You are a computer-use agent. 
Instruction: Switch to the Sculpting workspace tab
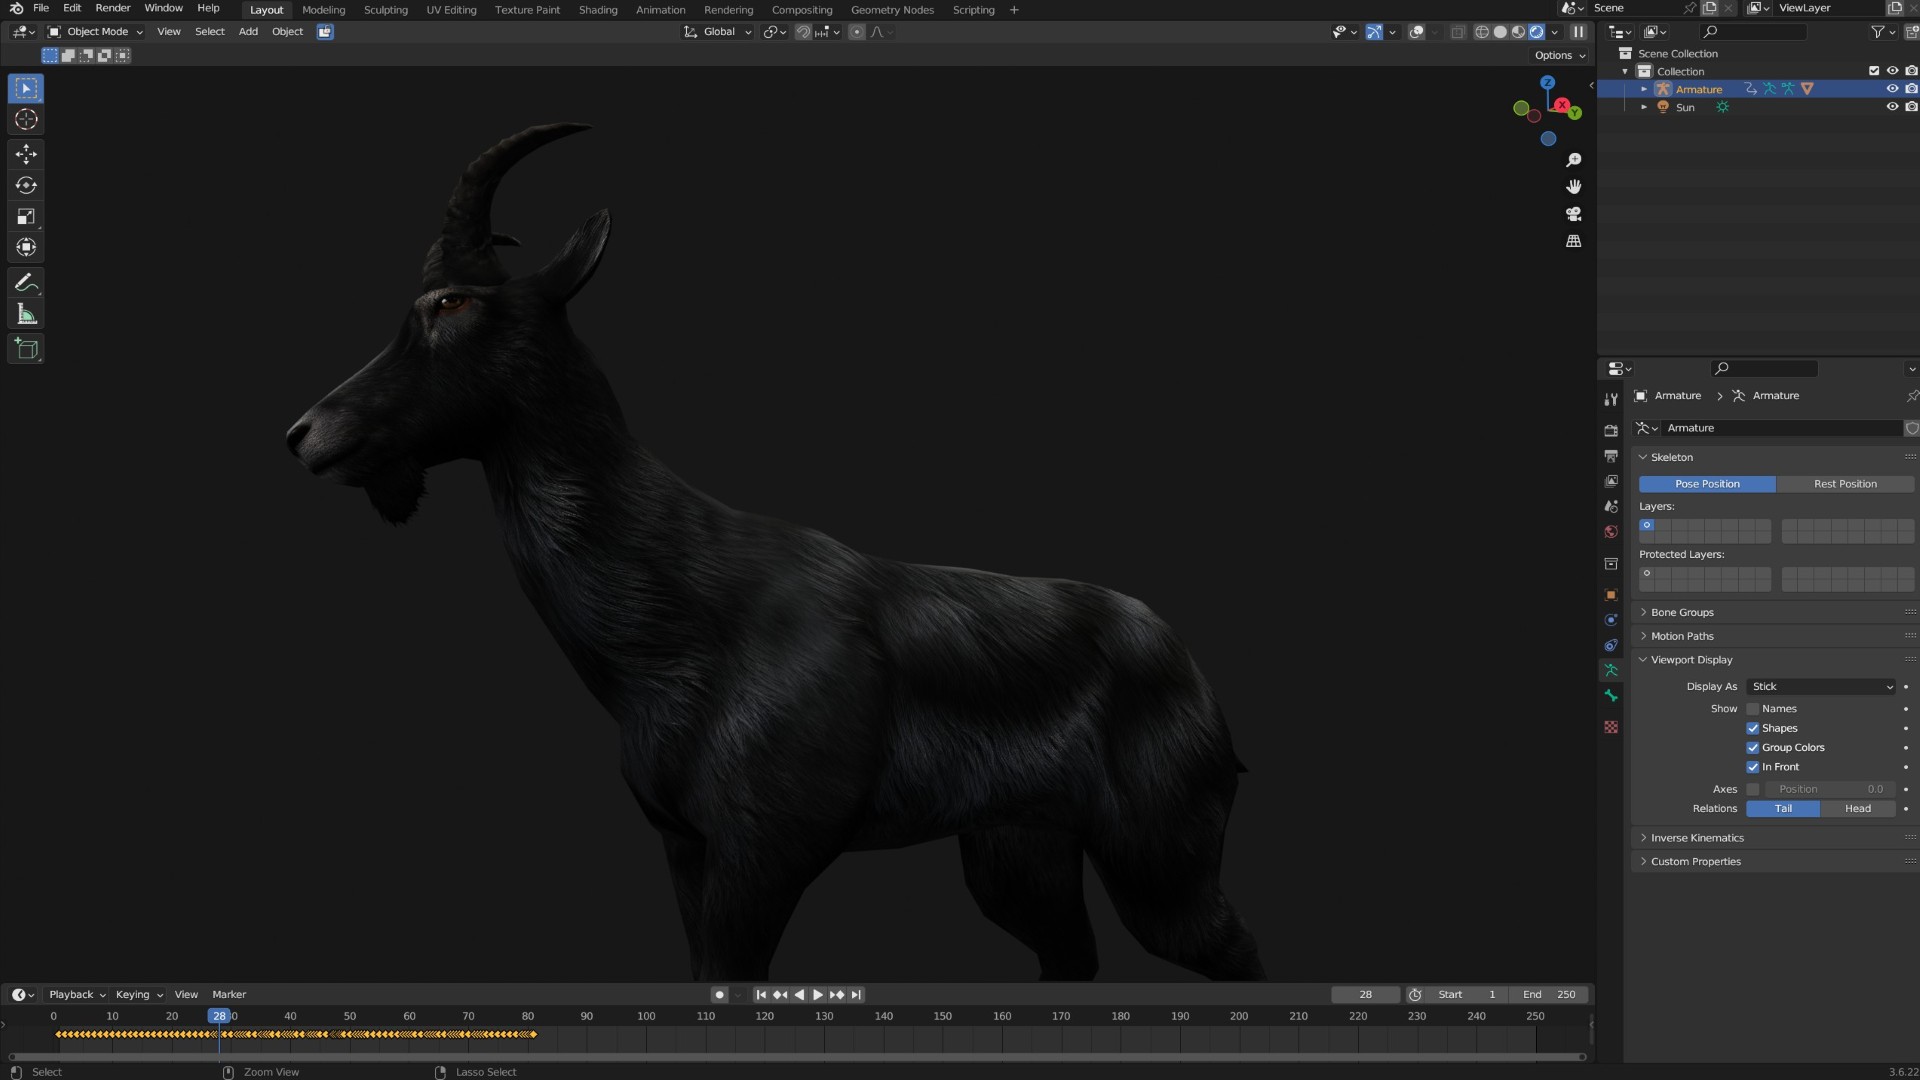[386, 10]
